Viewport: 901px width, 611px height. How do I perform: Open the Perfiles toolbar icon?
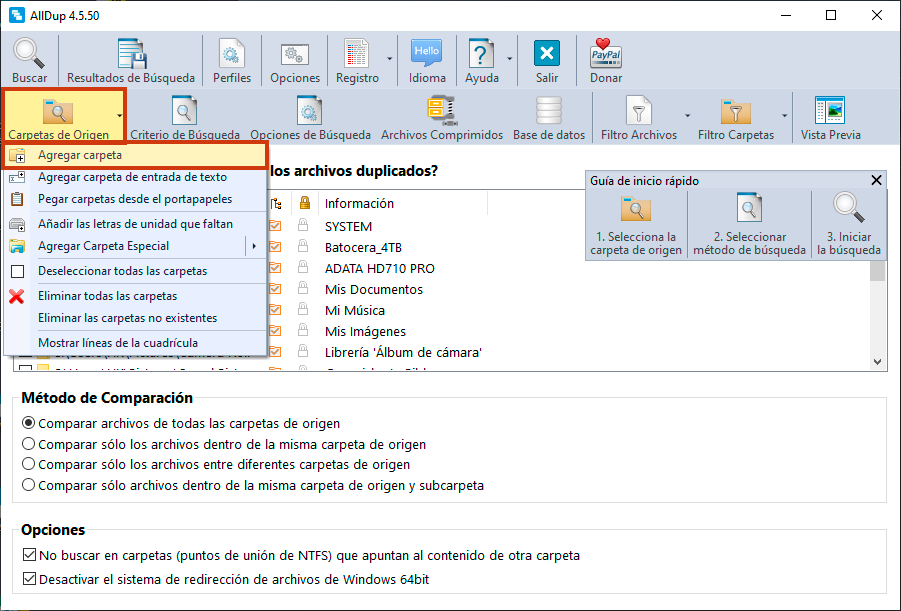click(x=232, y=53)
